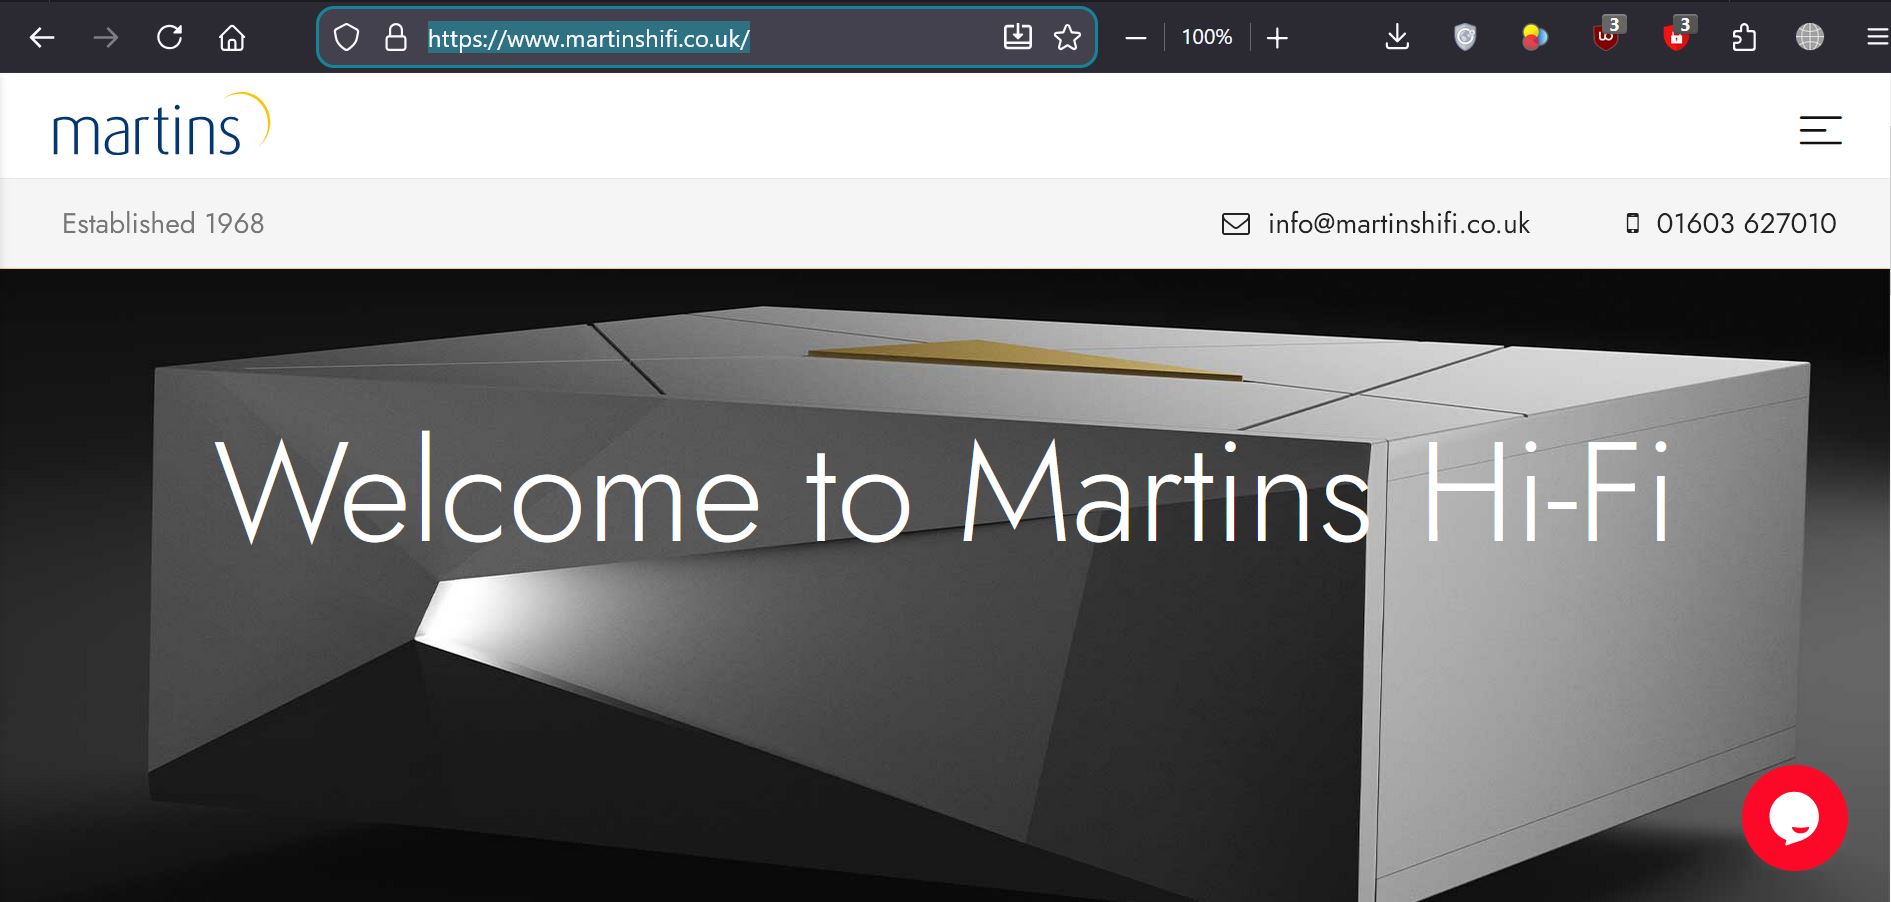Viewport: 1891px width, 902px height.
Task: Email info@martinshifi.co.uk link
Action: (x=1399, y=223)
